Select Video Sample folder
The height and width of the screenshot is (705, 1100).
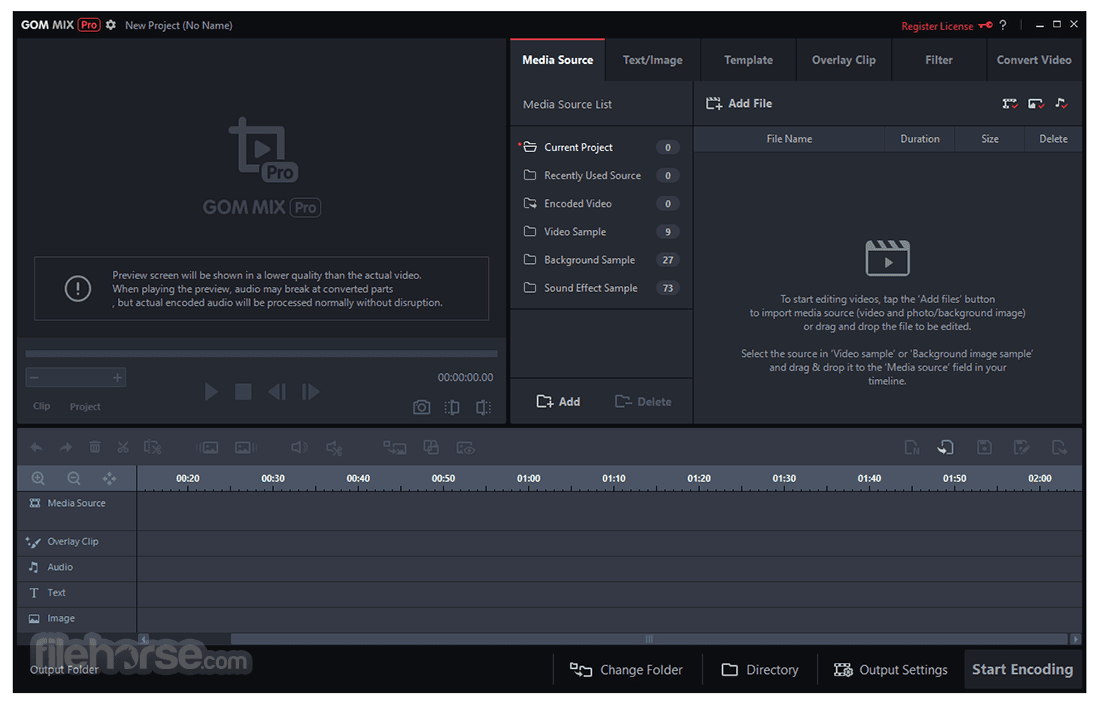point(601,231)
